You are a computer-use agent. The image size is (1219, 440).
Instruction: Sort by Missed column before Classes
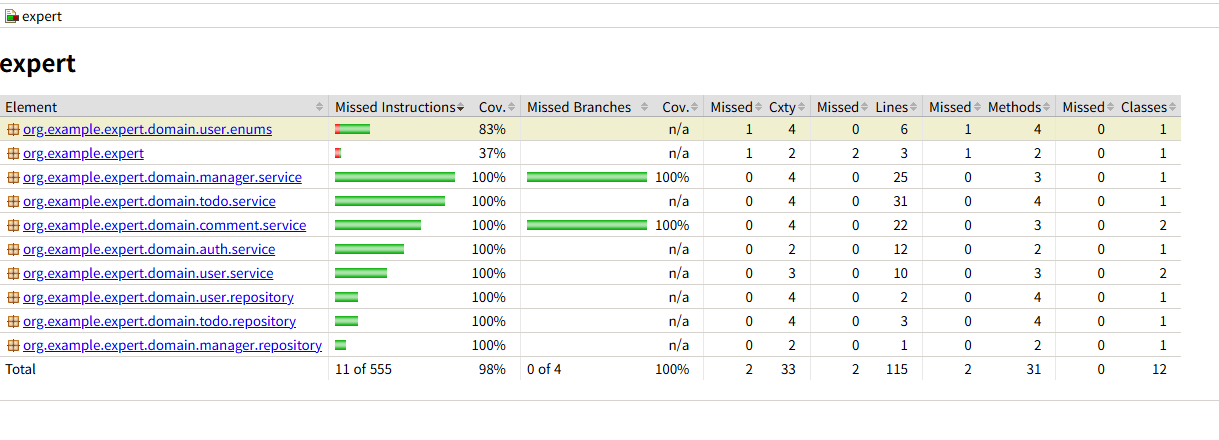(x=1087, y=107)
